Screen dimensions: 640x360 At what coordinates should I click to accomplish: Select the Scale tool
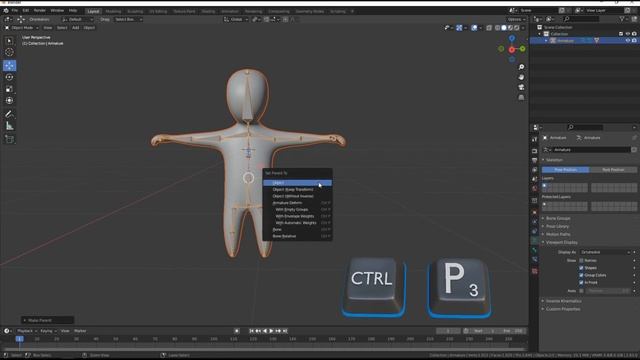coord(9,89)
